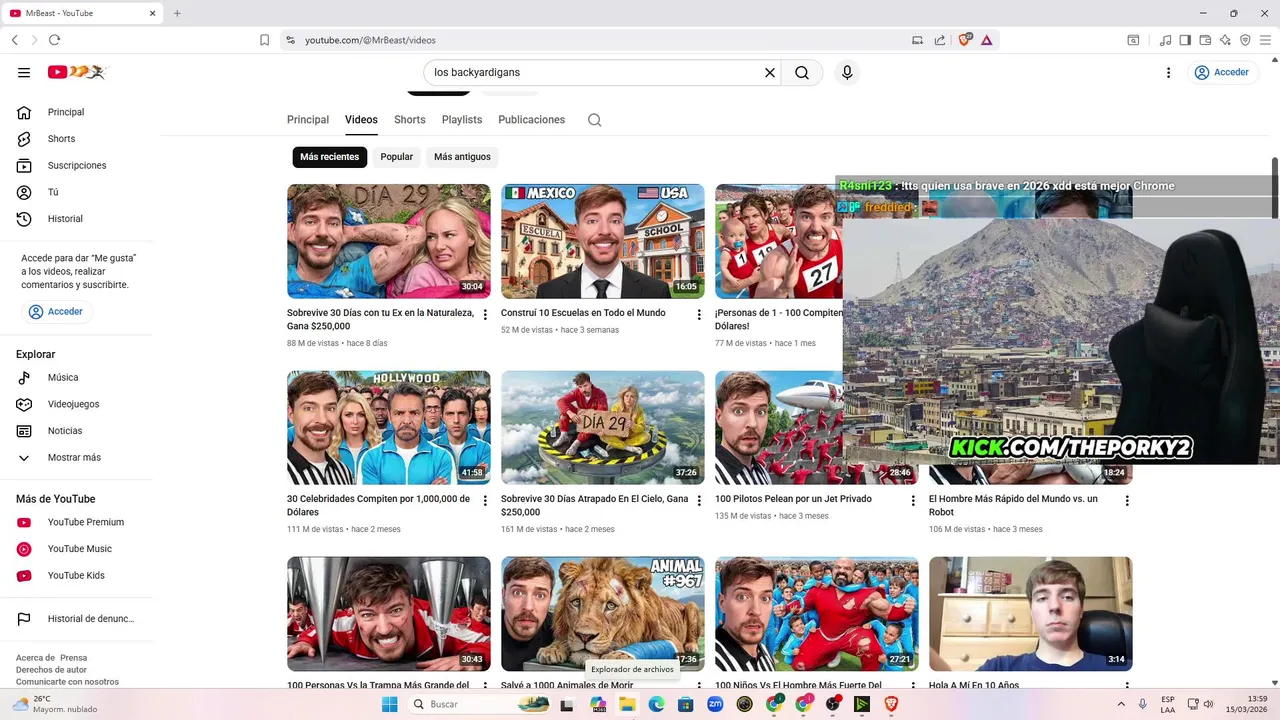Open options for 'El Hombre Más Rápido' video
Viewport: 1280px width, 720px height.
(x=1127, y=500)
